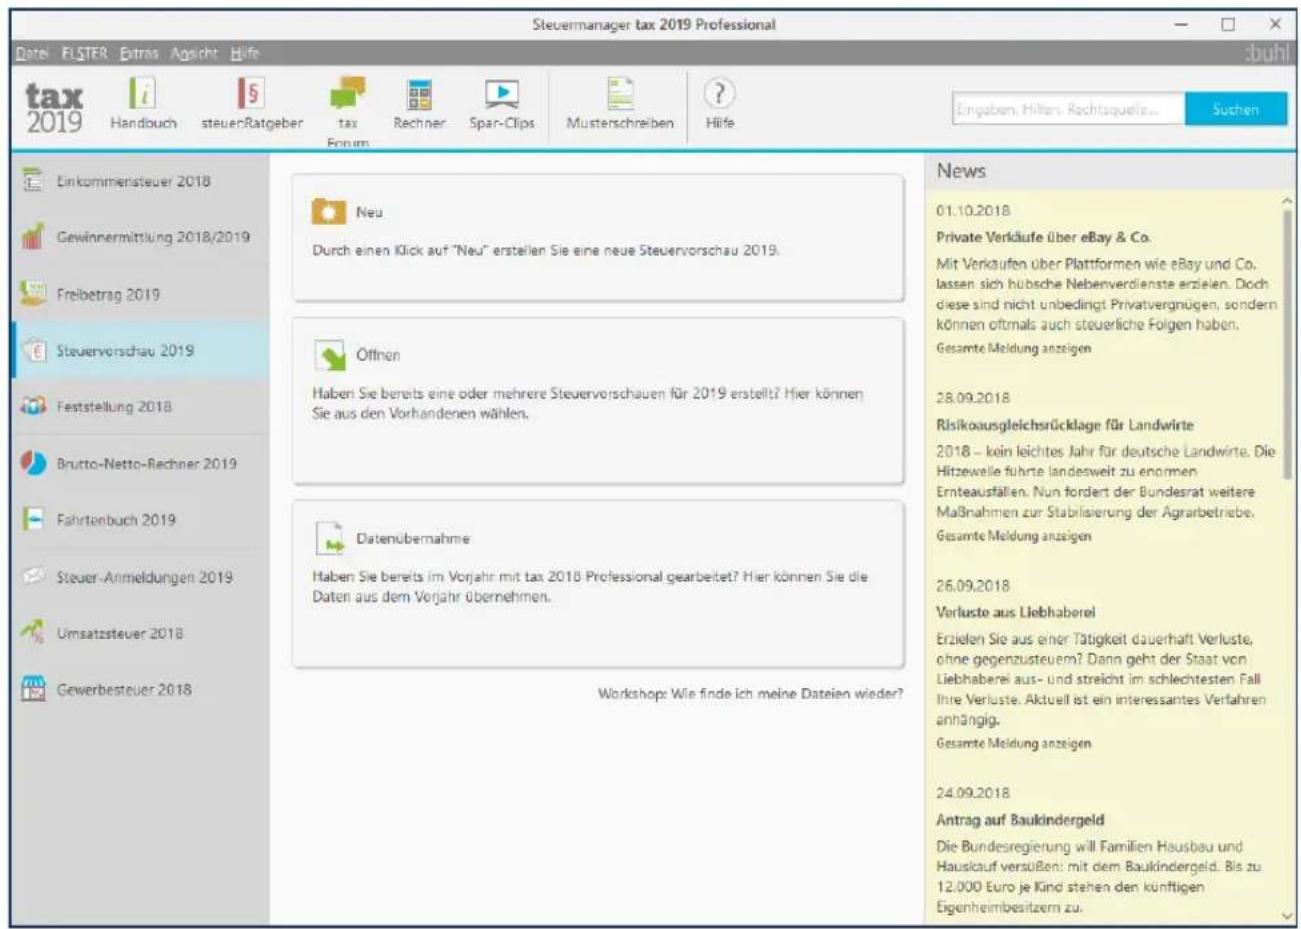The height and width of the screenshot is (929, 1301).
Task: Click the news date 01.10.2018
Action: [973, 211]
